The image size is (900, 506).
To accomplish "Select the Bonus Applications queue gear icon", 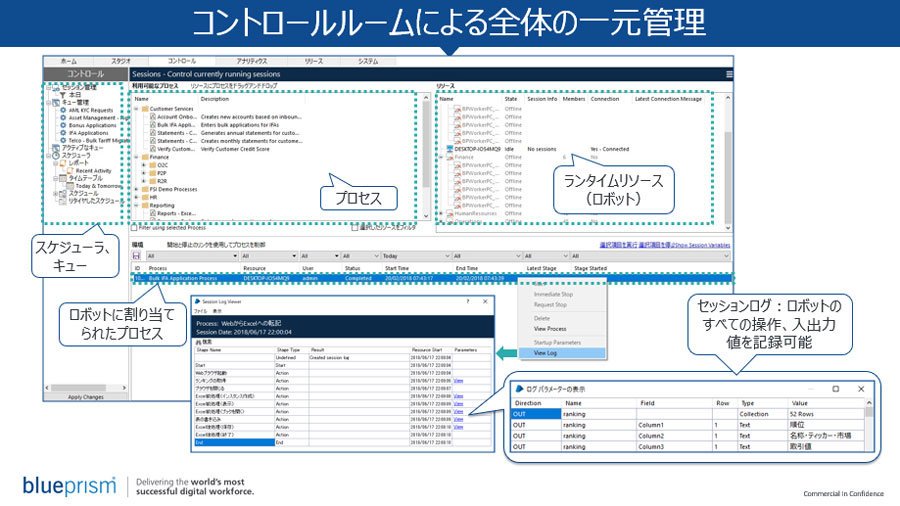I will click(63, 125).
